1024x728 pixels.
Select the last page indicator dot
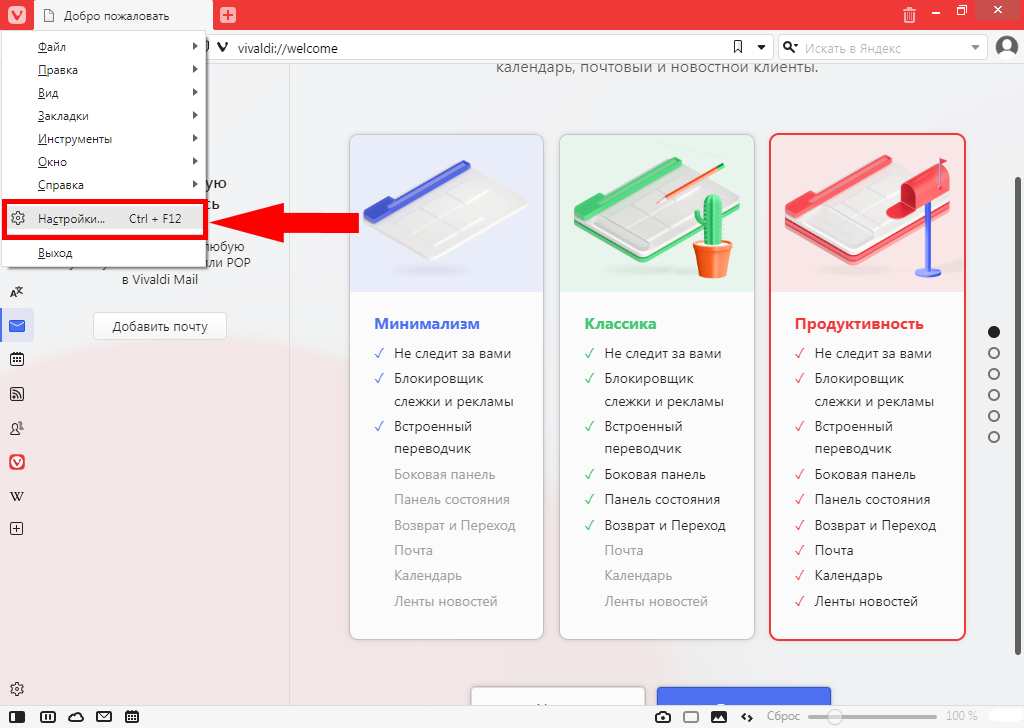993,437
